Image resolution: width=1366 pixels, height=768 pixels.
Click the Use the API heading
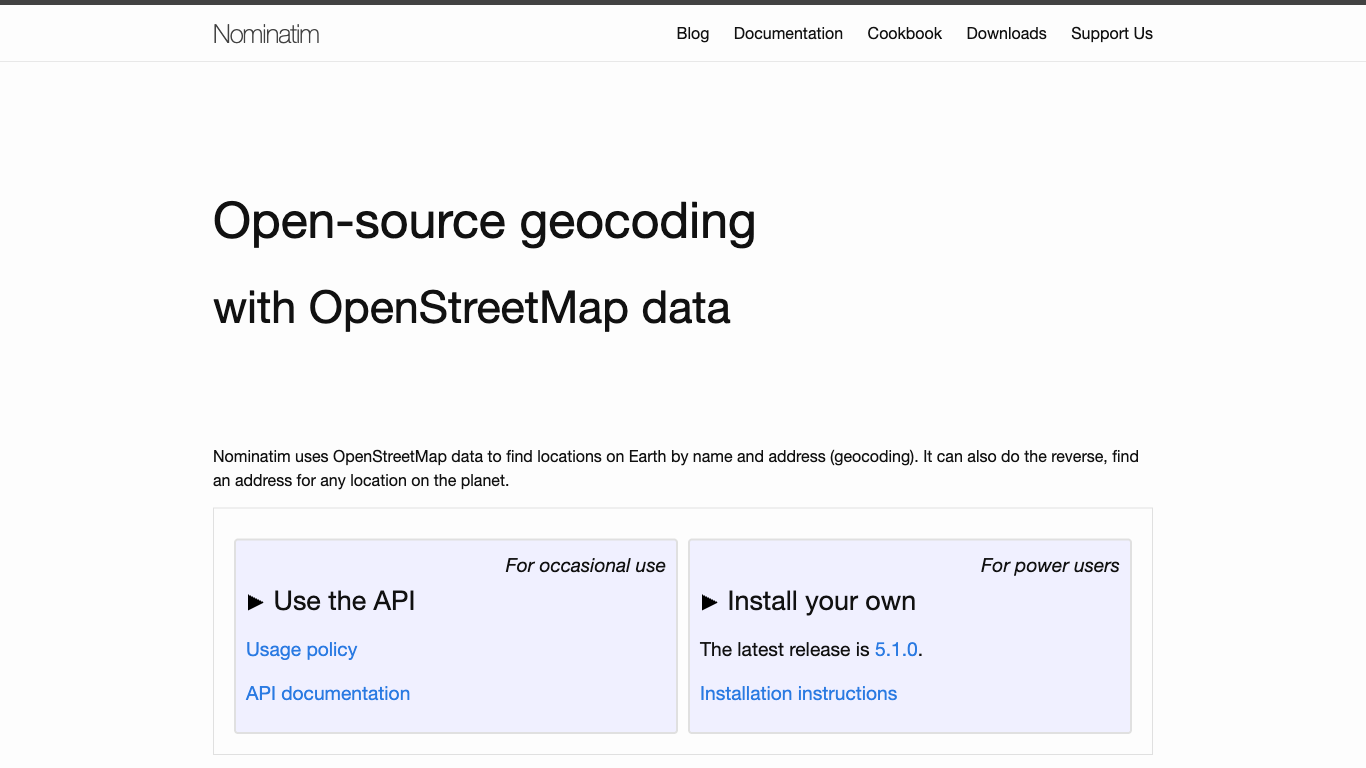coord(344,601)
